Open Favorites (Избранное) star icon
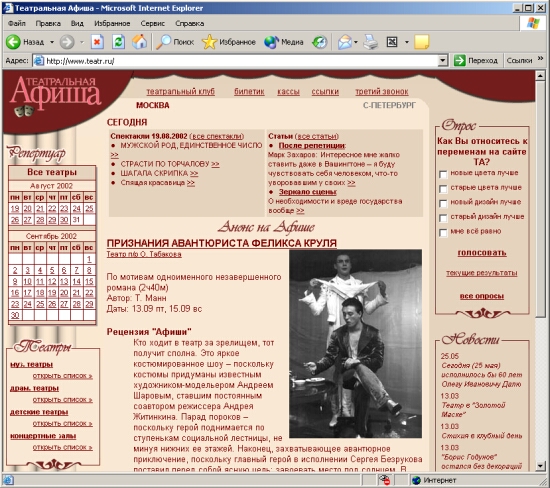Viewport: 550px width, 488px height. 209,42
